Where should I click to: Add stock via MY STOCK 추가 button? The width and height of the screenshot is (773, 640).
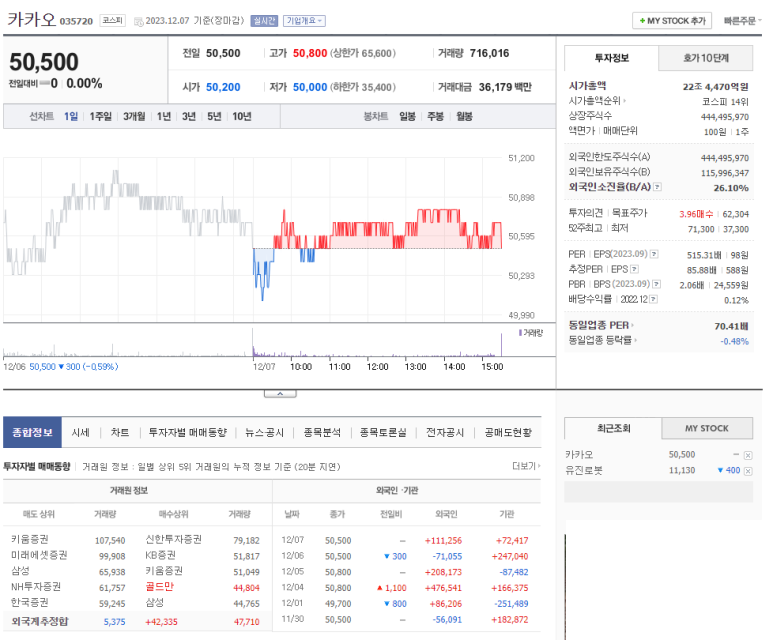(672, 21)
